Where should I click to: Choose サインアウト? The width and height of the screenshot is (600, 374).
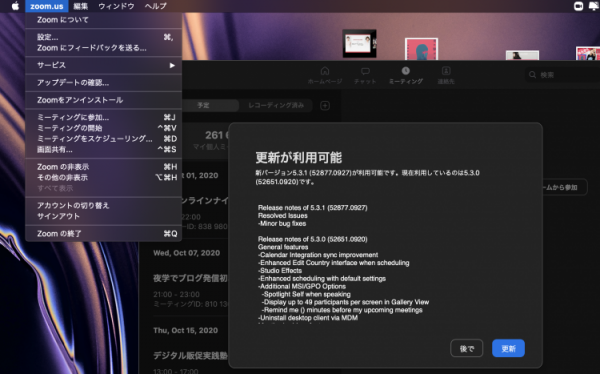tap(103, 216)
